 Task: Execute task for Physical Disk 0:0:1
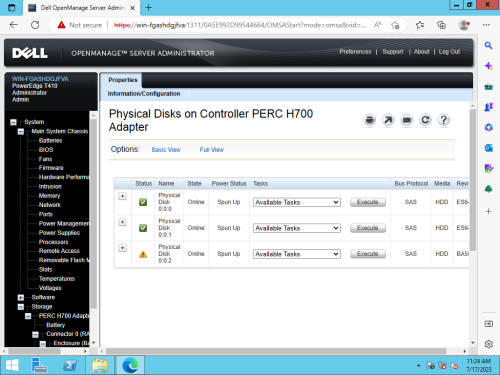[368, 228]
